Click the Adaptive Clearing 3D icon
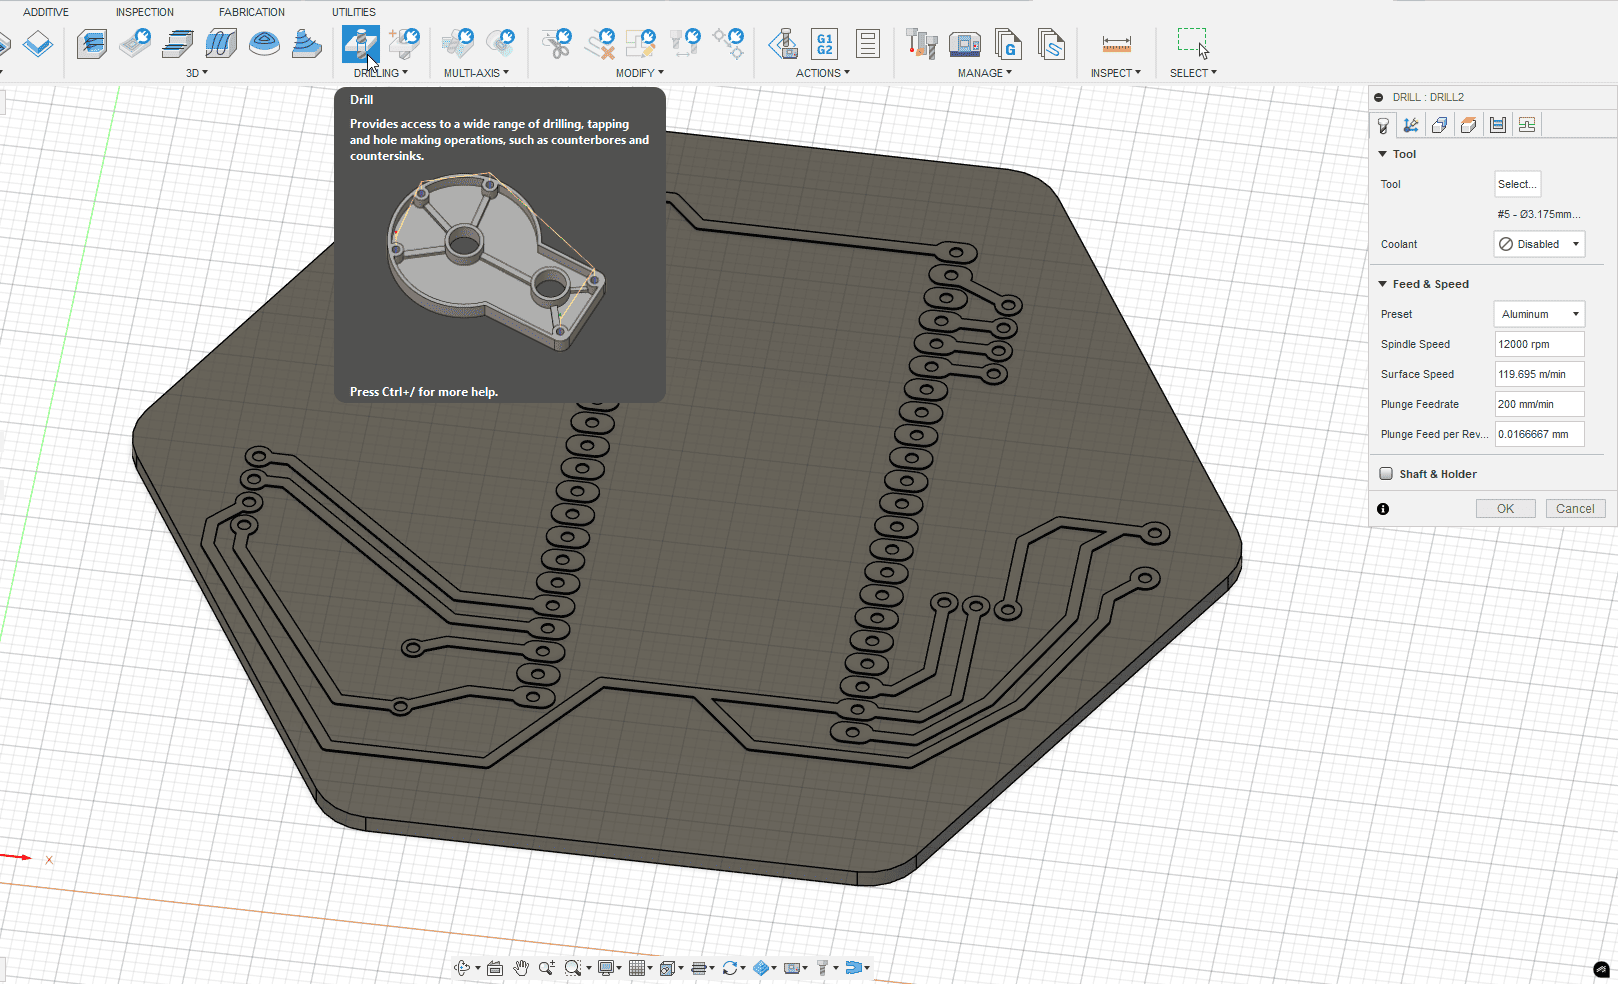This screenshot has height=984, width=1618. 91,44
